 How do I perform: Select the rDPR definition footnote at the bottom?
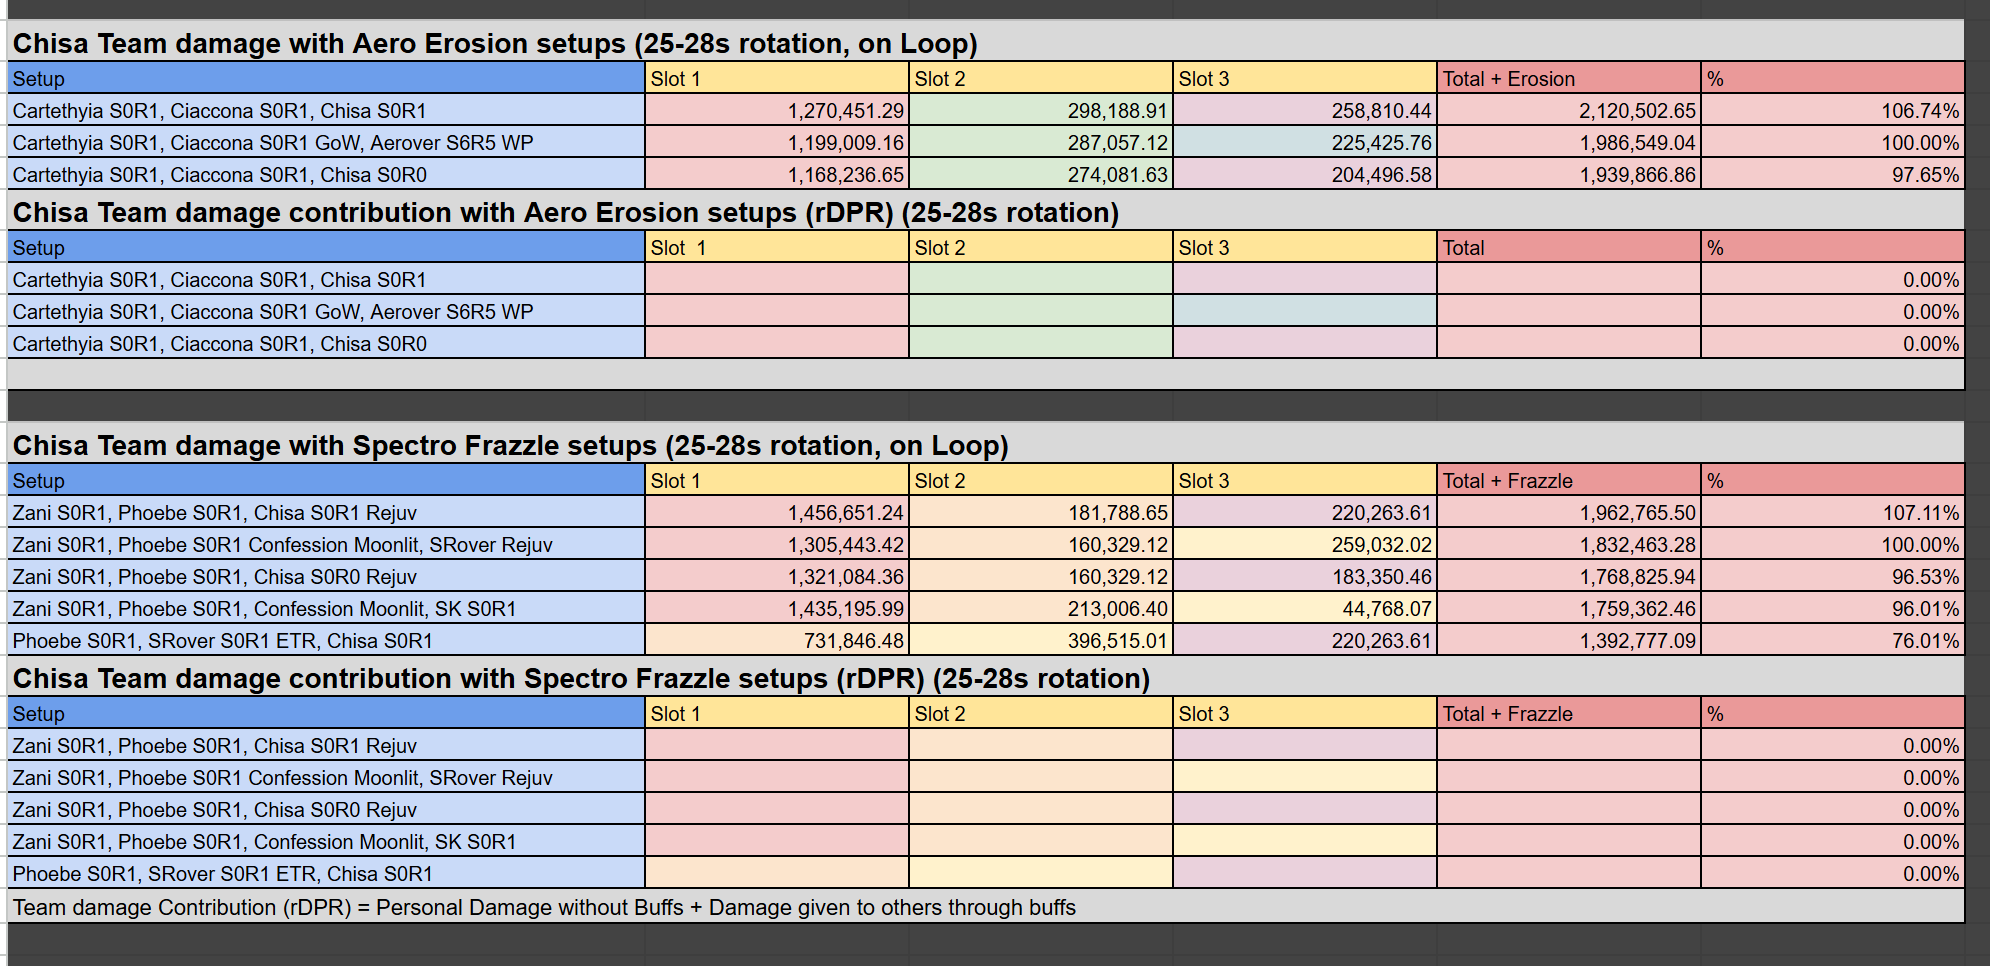[x=544, y=907]
